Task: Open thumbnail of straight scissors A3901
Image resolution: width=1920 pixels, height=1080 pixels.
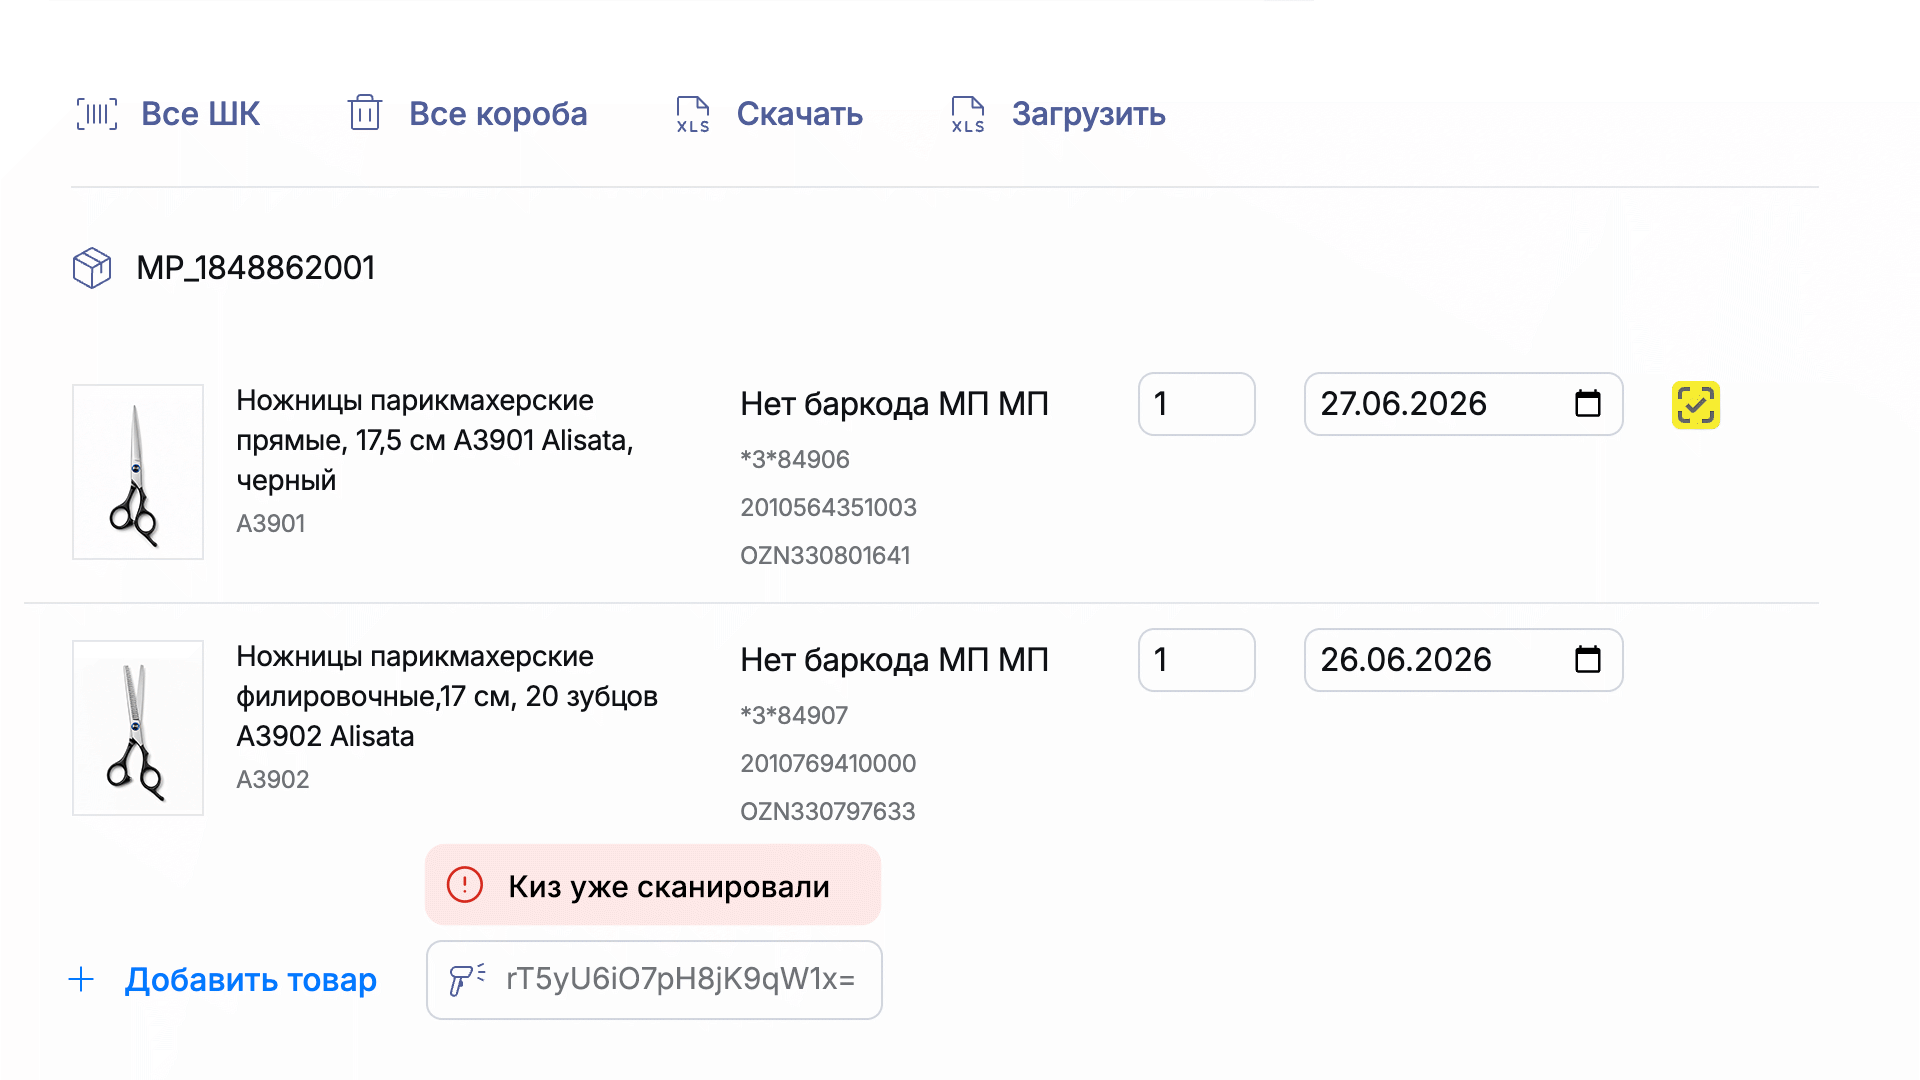Action: pos(138,472)
